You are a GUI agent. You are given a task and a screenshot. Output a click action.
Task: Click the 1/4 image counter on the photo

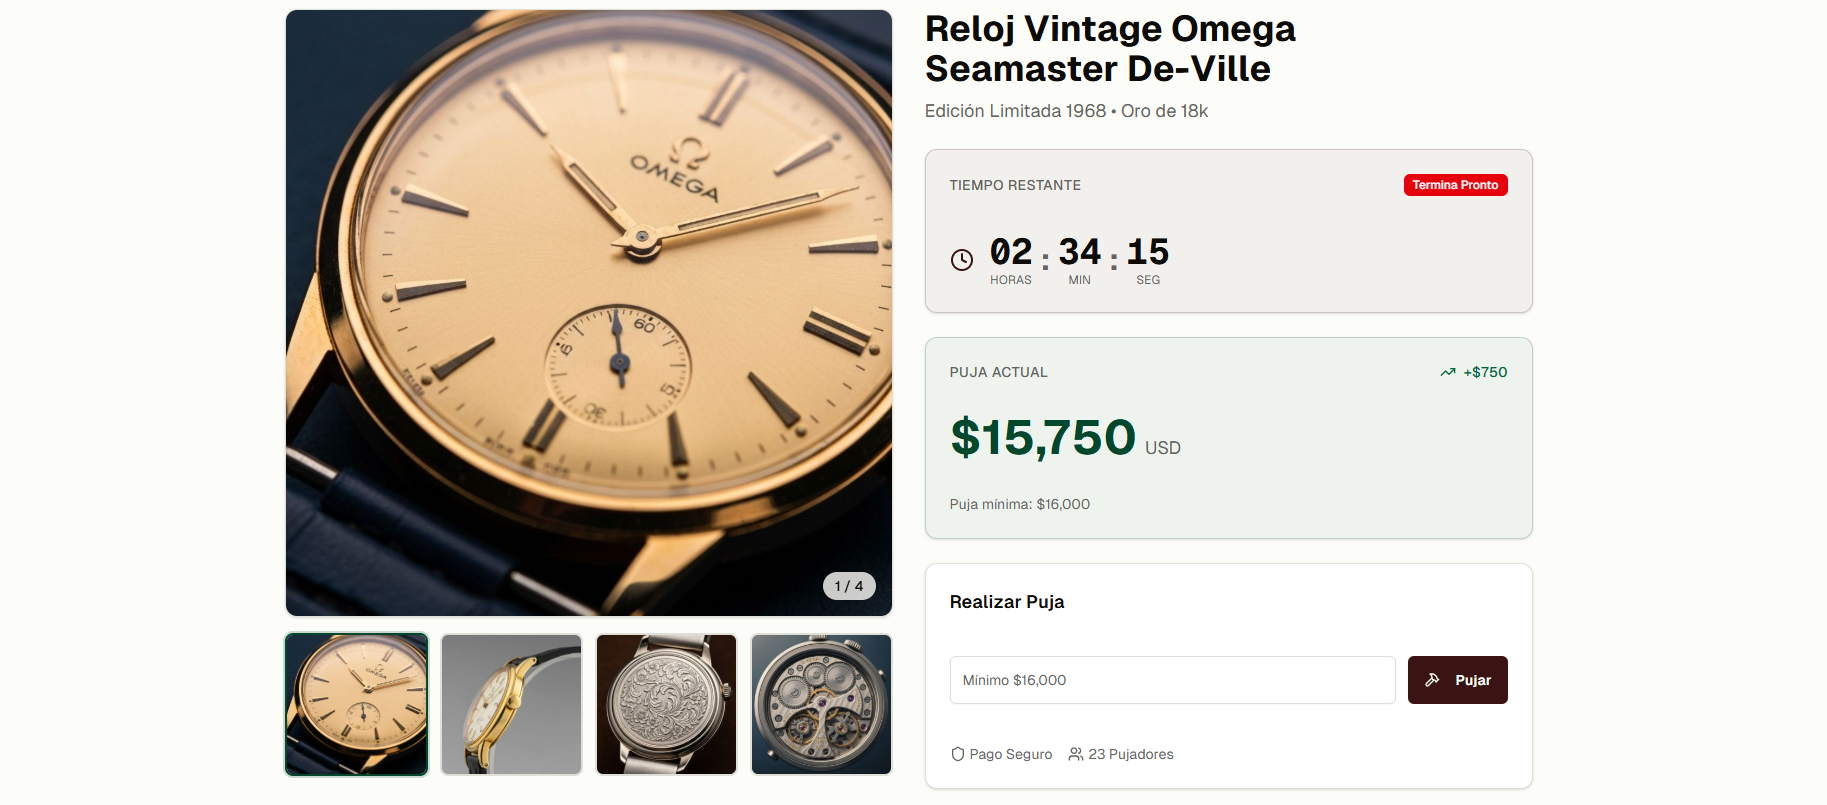pos(849,586)
